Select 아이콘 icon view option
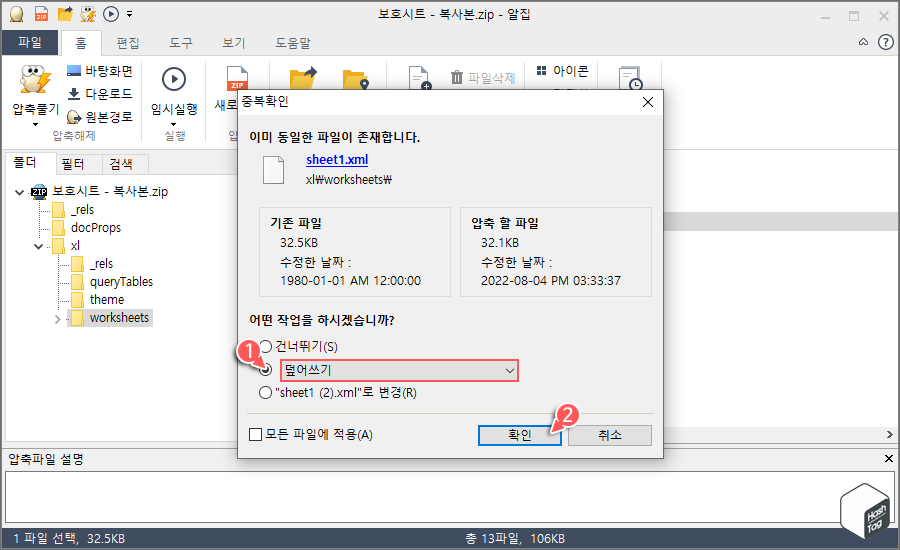 point(562,71)
